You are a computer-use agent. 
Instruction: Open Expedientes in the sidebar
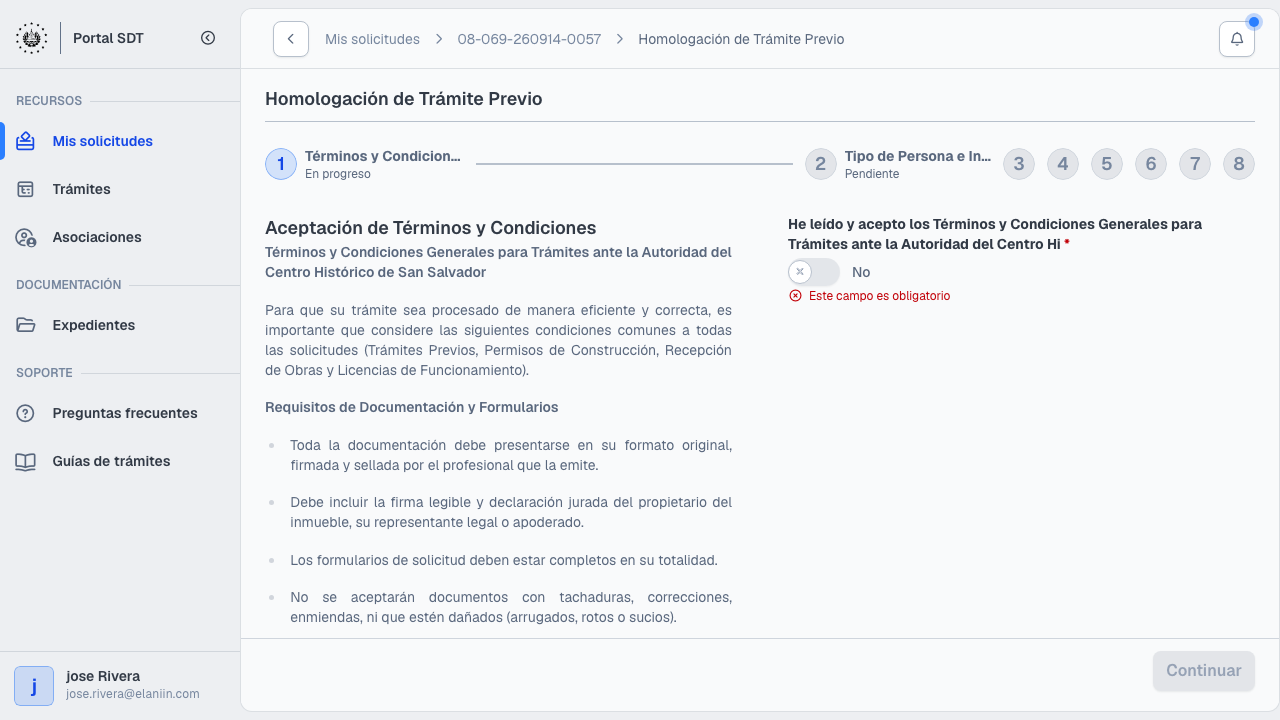point(120,325)
